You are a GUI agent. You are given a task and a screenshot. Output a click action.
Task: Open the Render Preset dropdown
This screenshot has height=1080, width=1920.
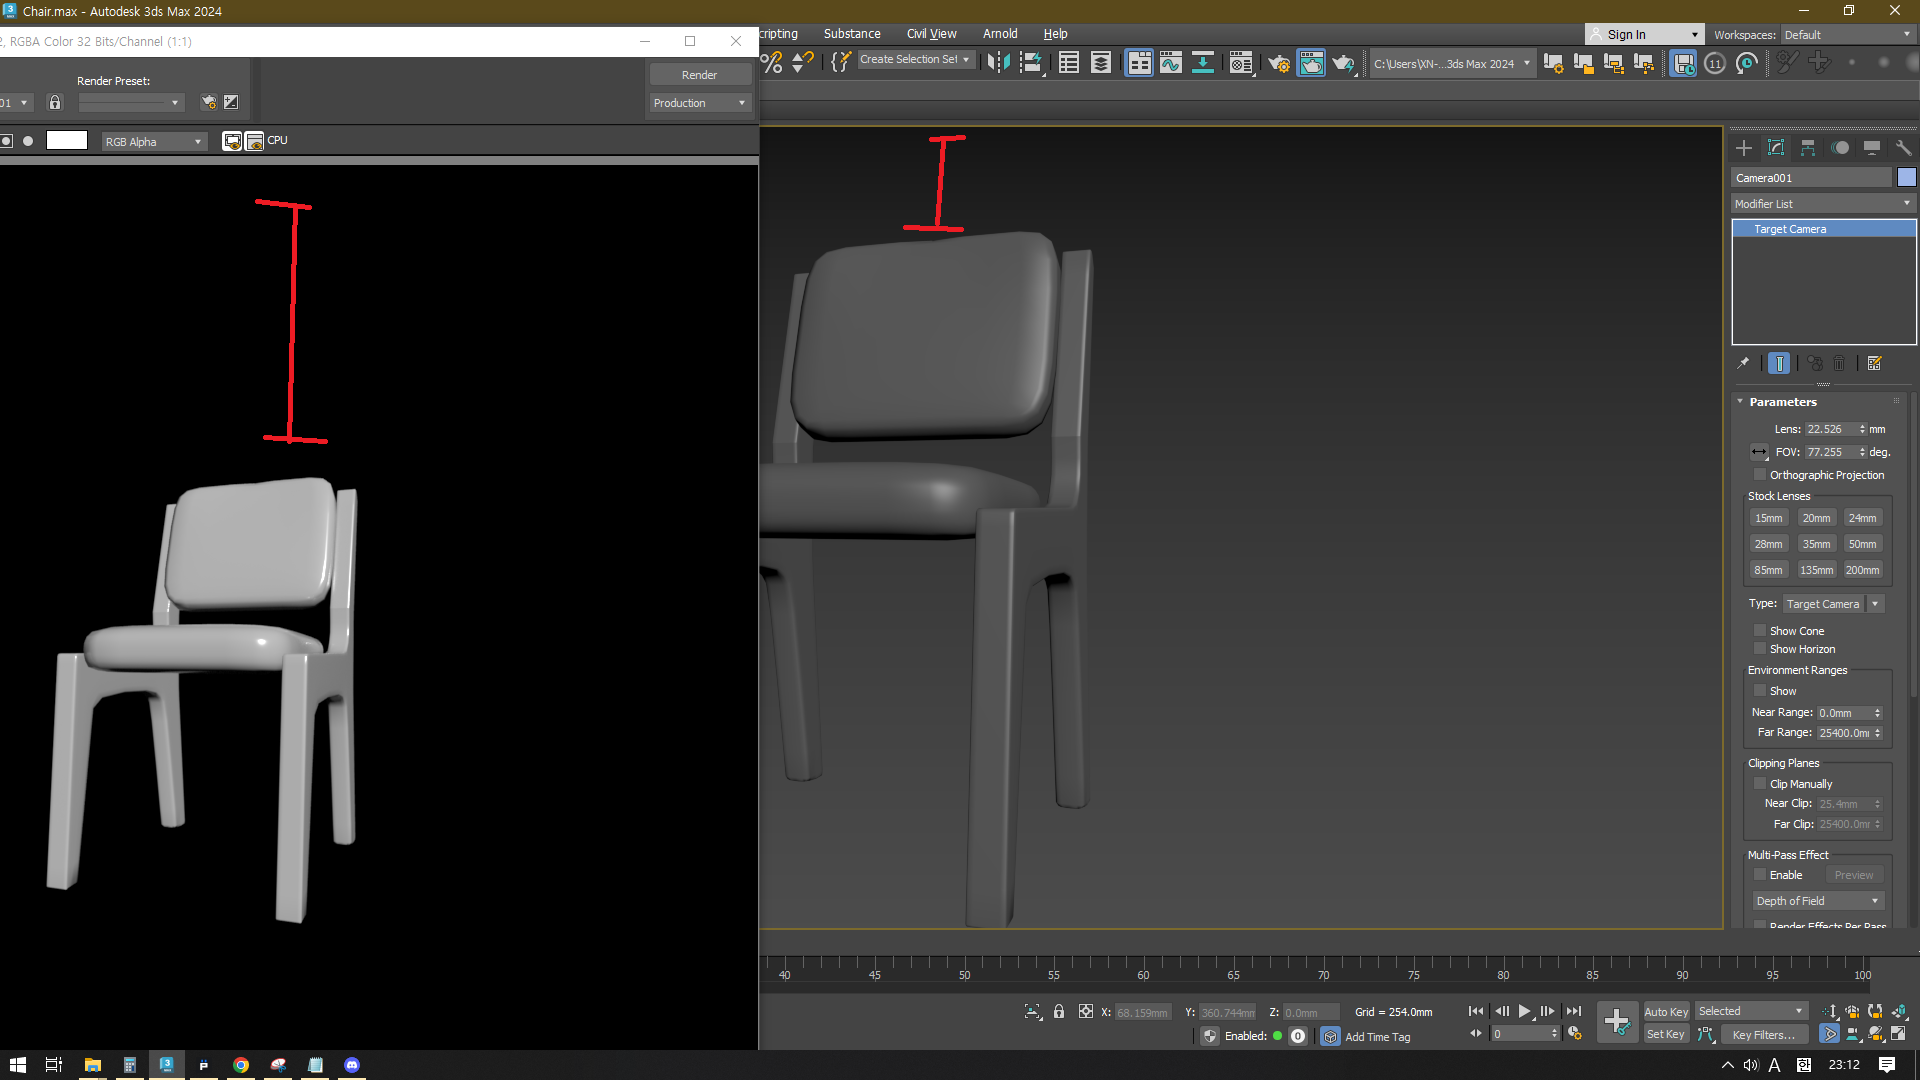click(131, 102)
